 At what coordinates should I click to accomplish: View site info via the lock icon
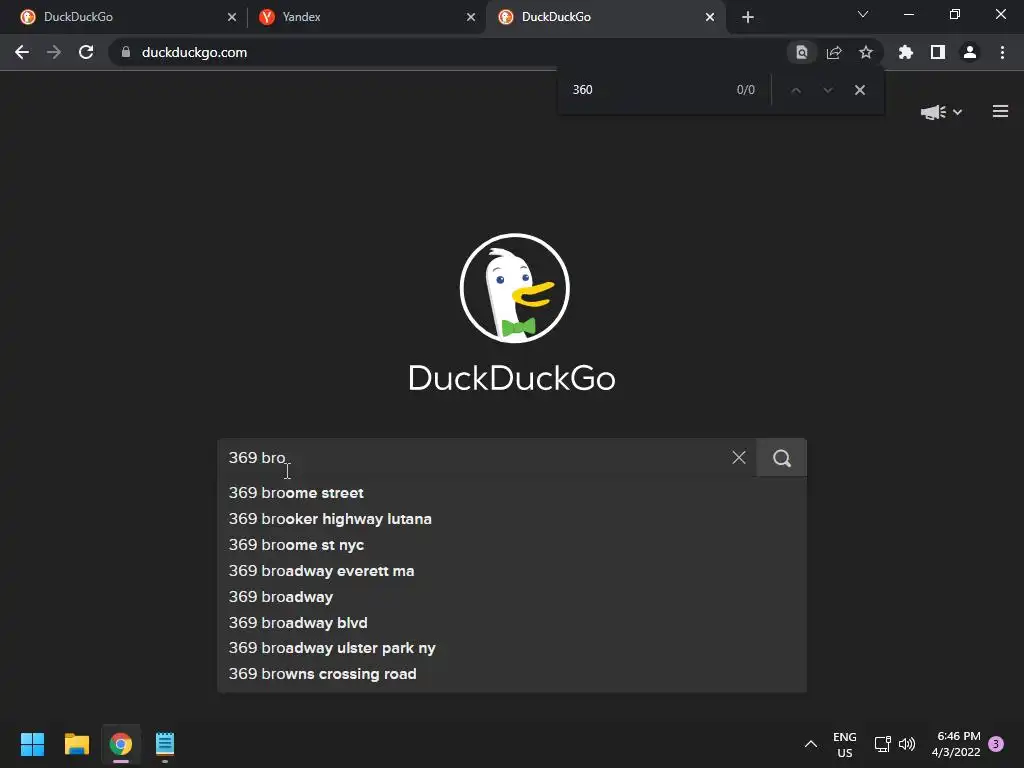pyautogui.click(x=126, y=52)
